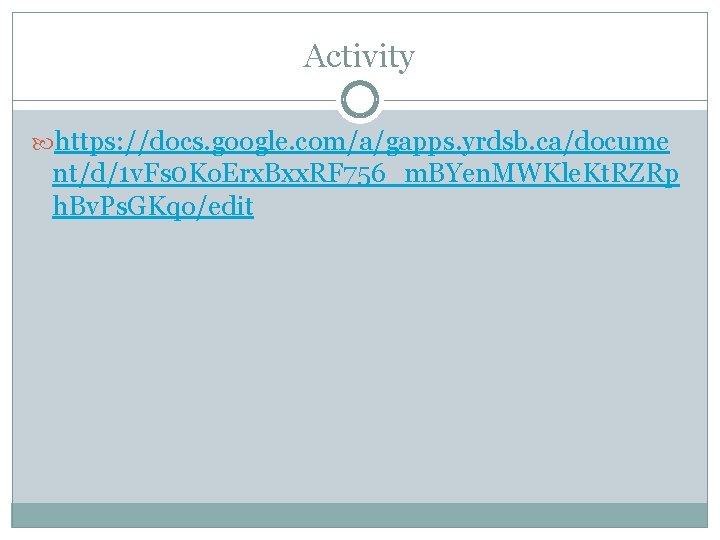The width and height of the screenshot is (720, 540).
Task: Click the white header area right of the title
Action: (560, 55)
